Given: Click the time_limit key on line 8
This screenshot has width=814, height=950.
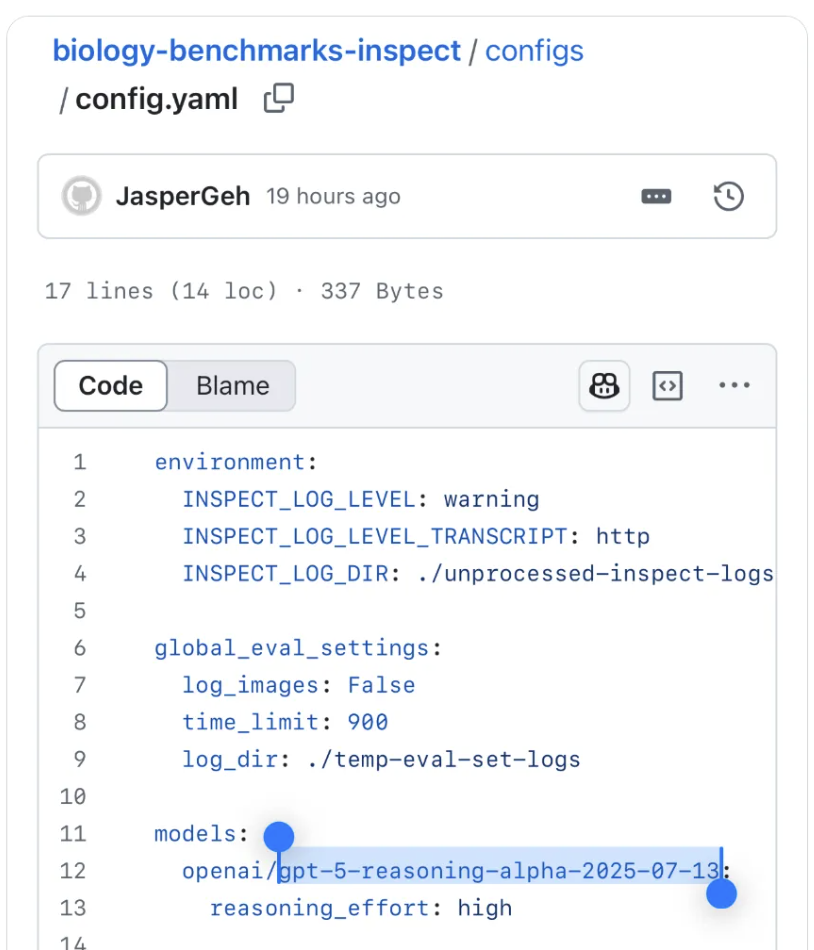Looking at the screenshot, I should pyautogui.click(x=232, y=722).
